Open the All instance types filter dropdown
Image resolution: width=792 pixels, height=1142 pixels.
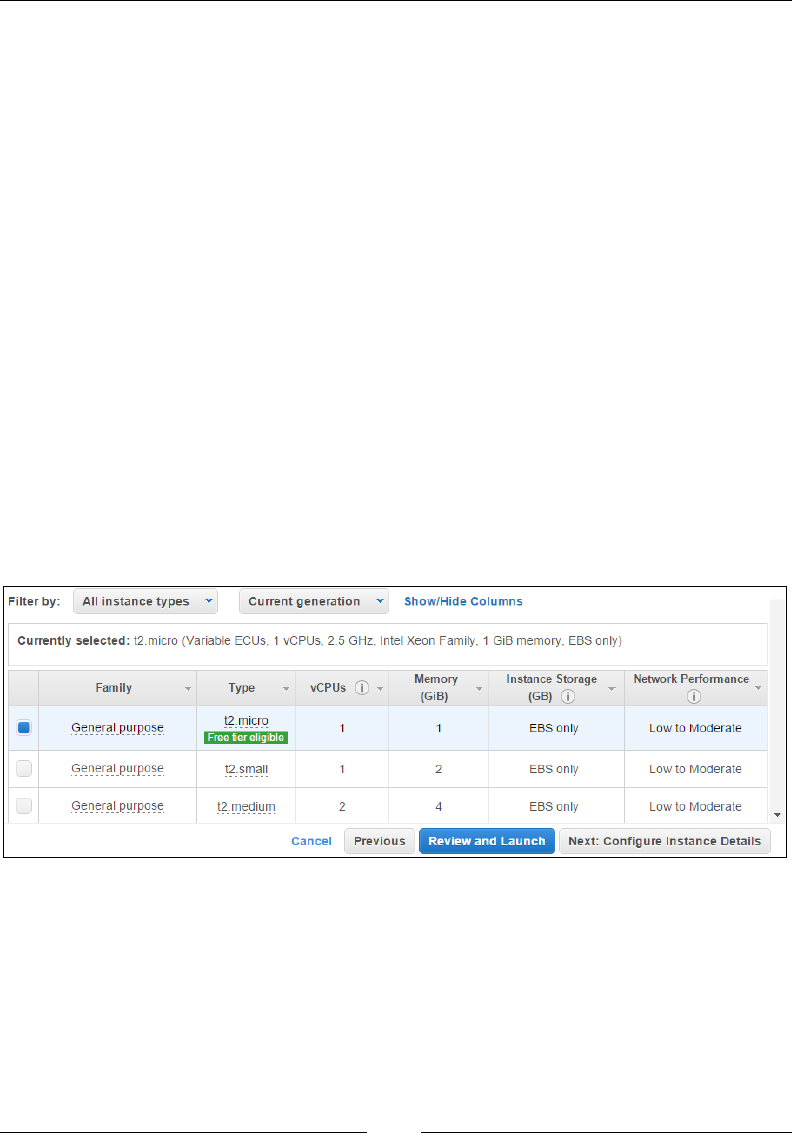coord(145,602)
